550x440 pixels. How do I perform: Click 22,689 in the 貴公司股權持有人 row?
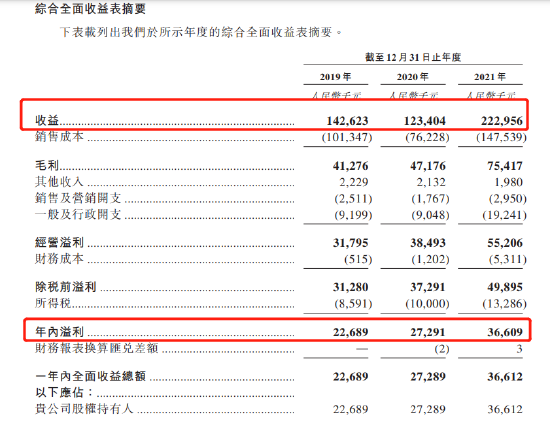tap(350, 409)
